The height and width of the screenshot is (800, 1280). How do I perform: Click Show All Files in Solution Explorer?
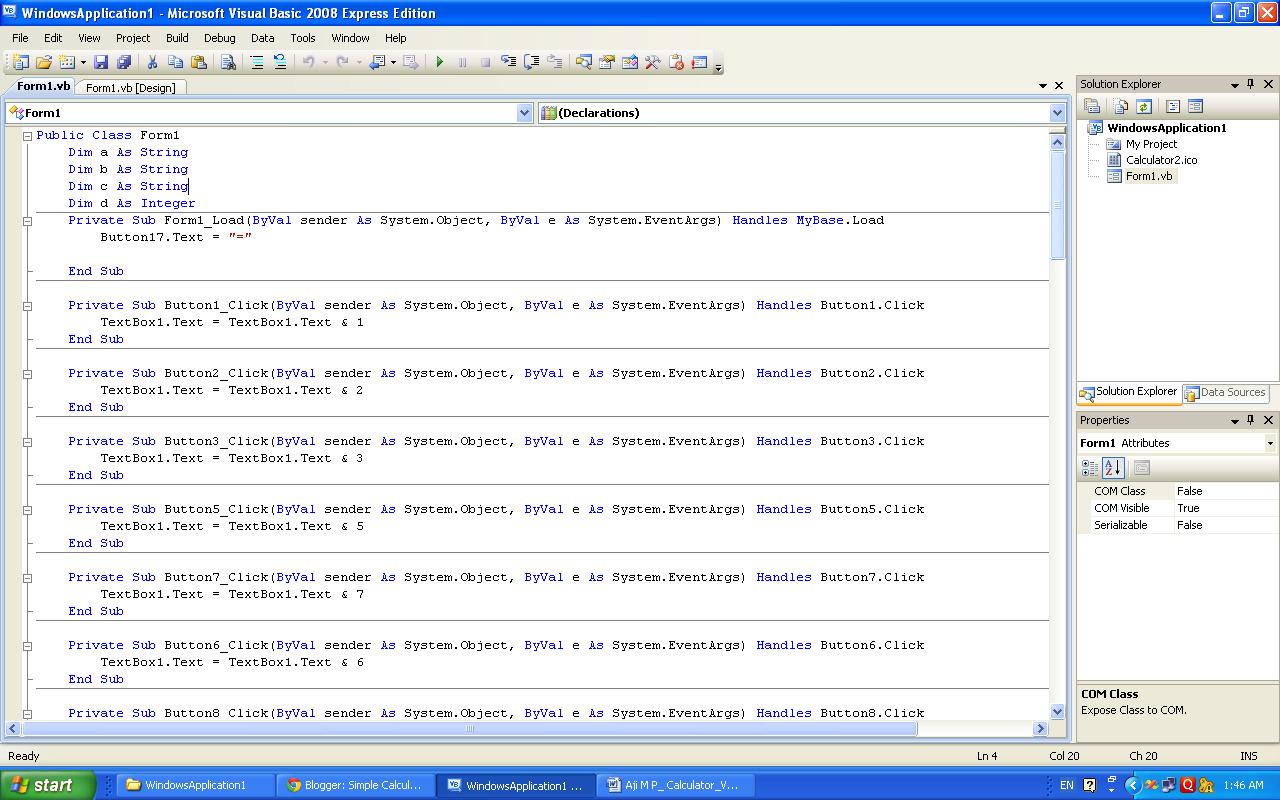coord(1120,106)
